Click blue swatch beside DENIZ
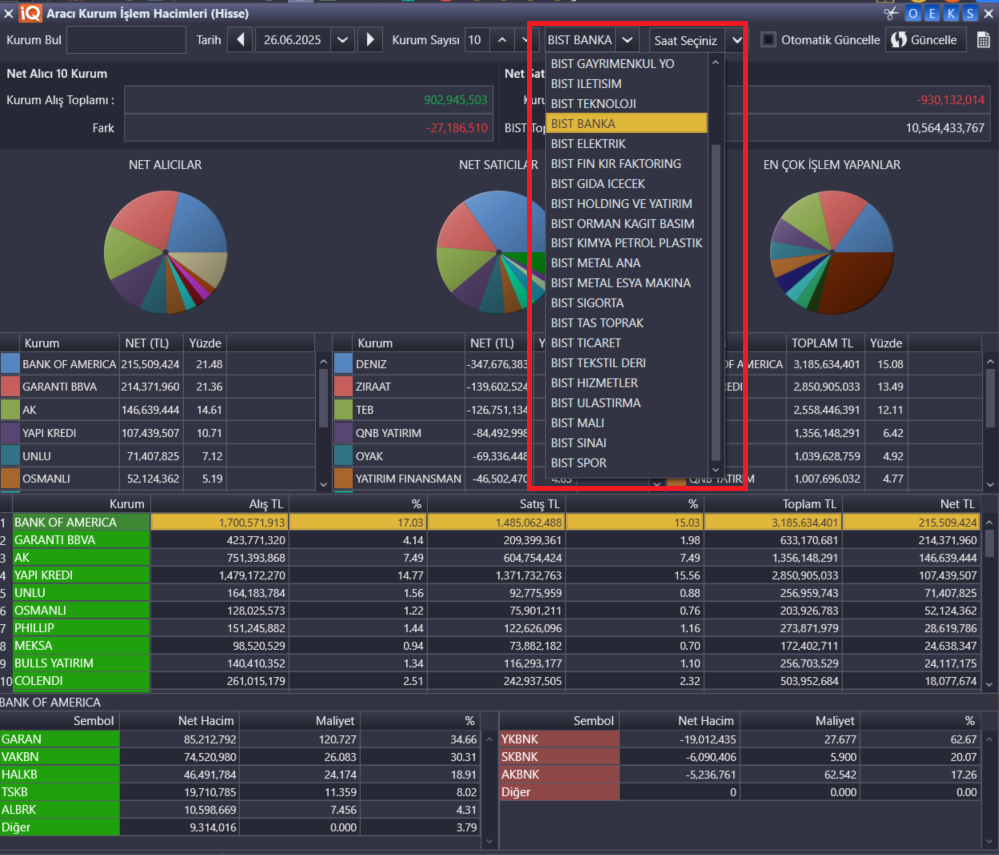 click(343, 364)
